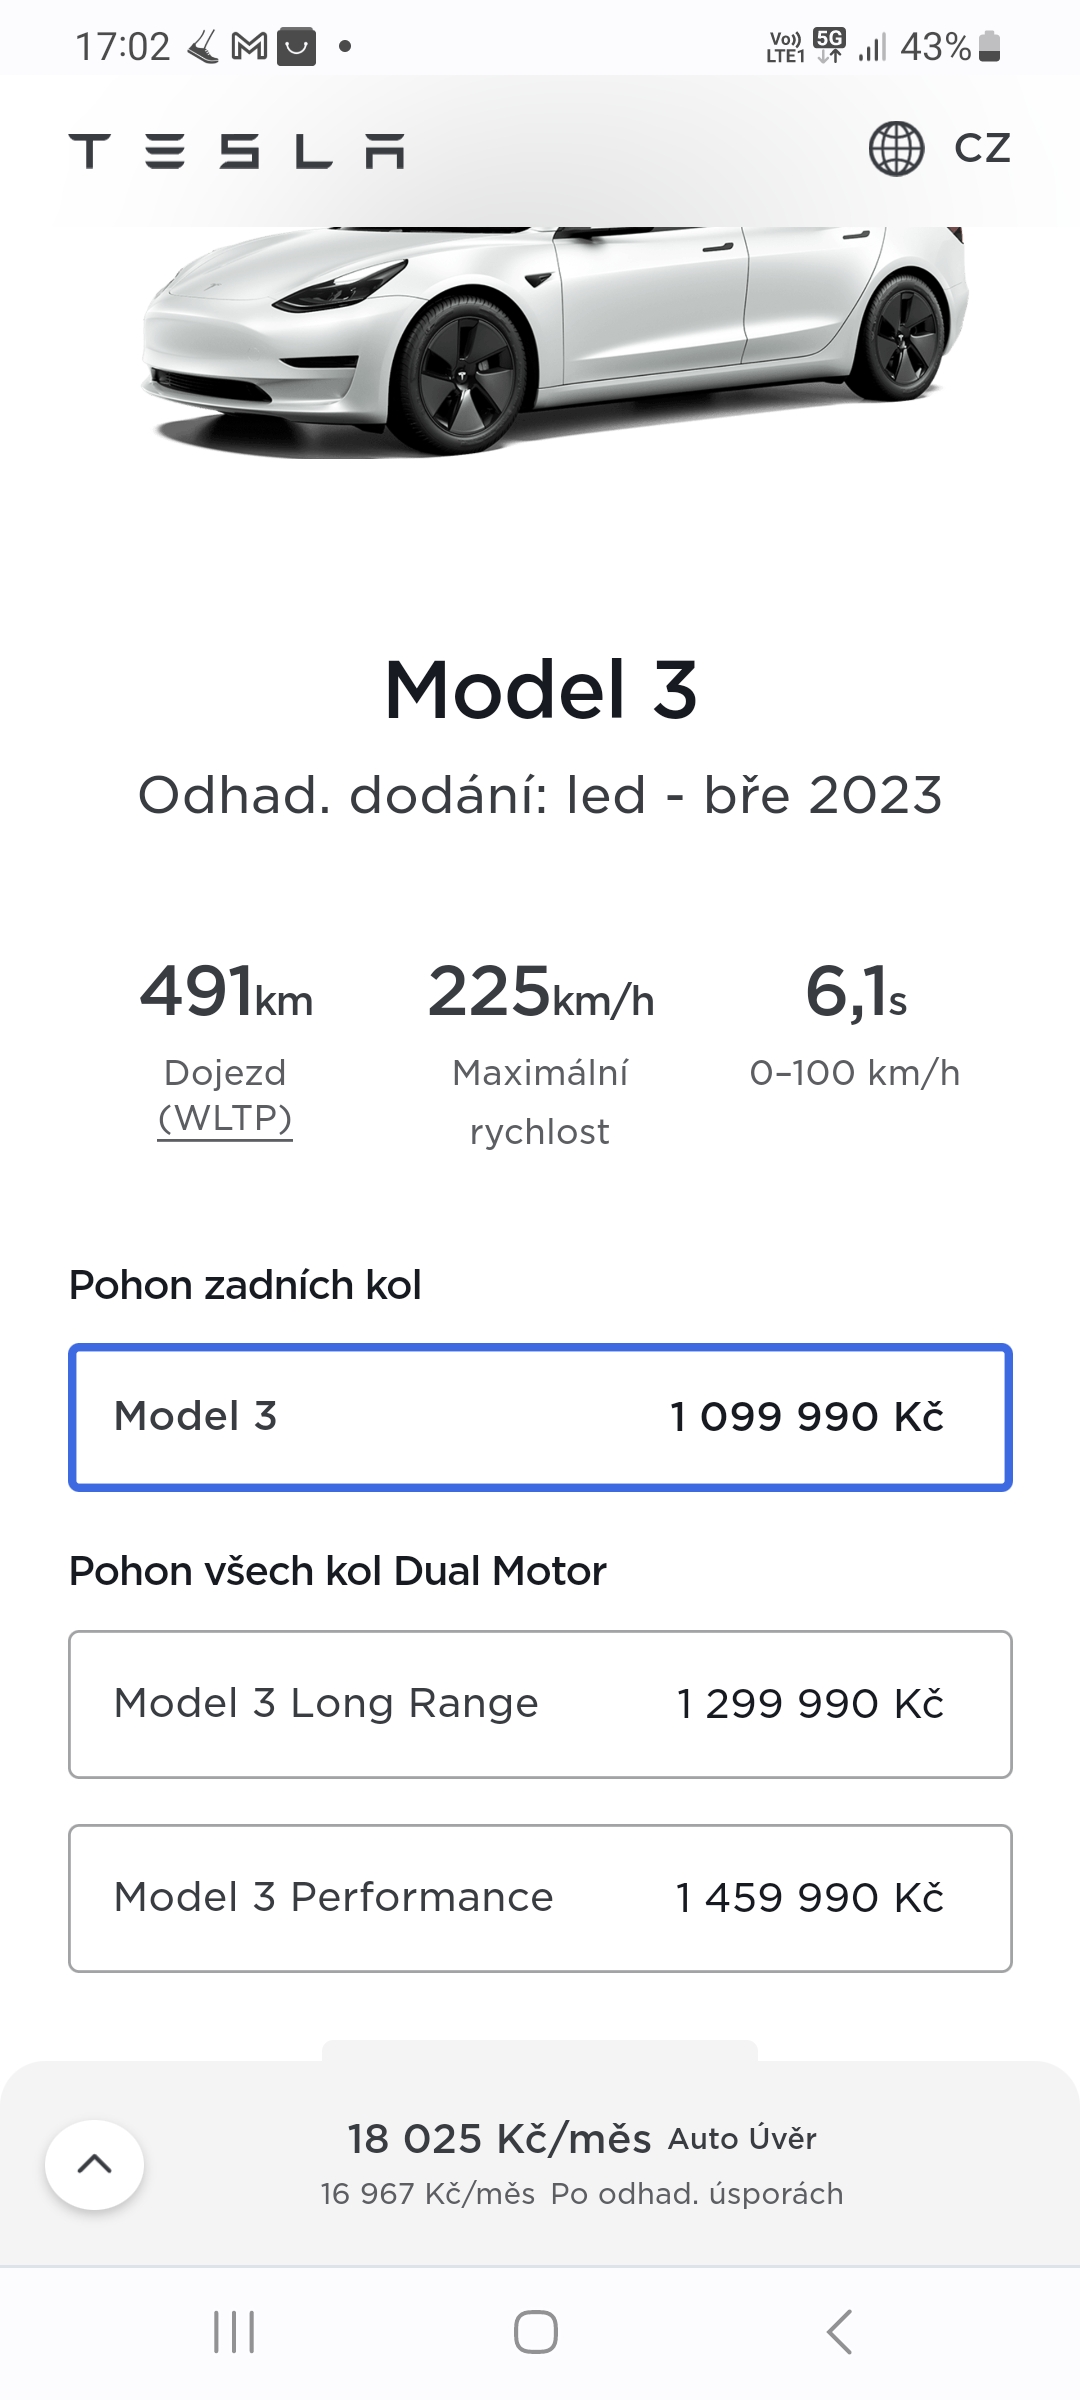
Task: Tap the CZ language code
Action: [982, 149]
